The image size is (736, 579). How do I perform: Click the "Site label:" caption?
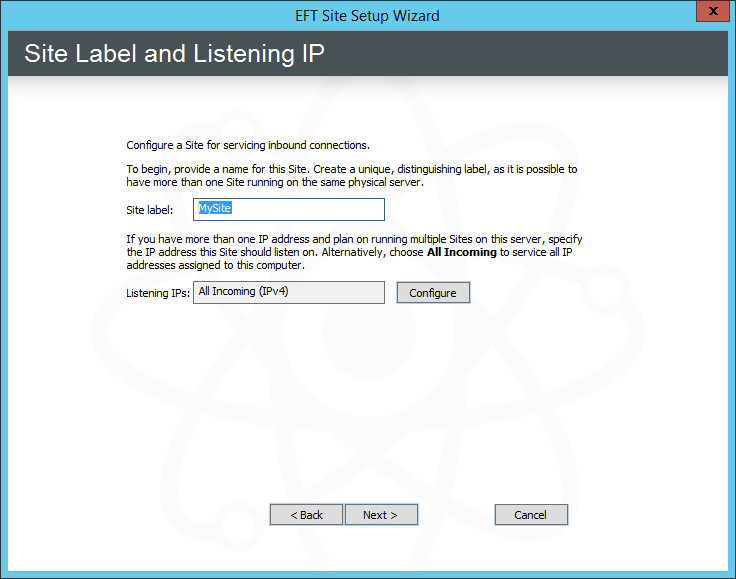(x=150, y=210)
